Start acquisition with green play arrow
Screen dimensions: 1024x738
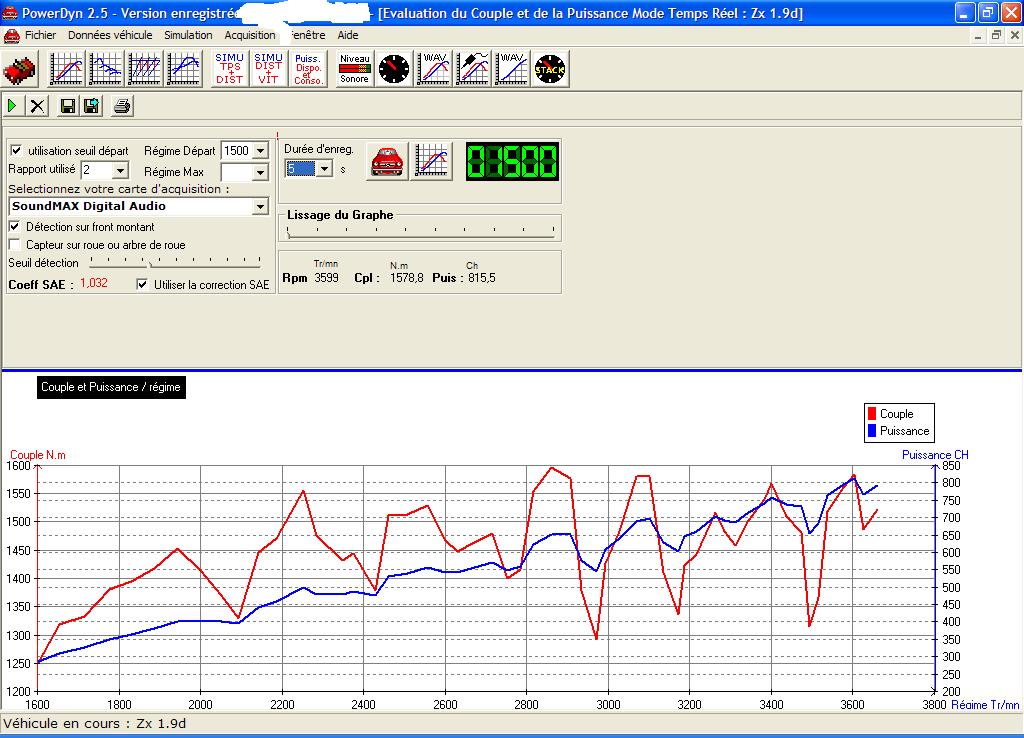pos(13,106)
